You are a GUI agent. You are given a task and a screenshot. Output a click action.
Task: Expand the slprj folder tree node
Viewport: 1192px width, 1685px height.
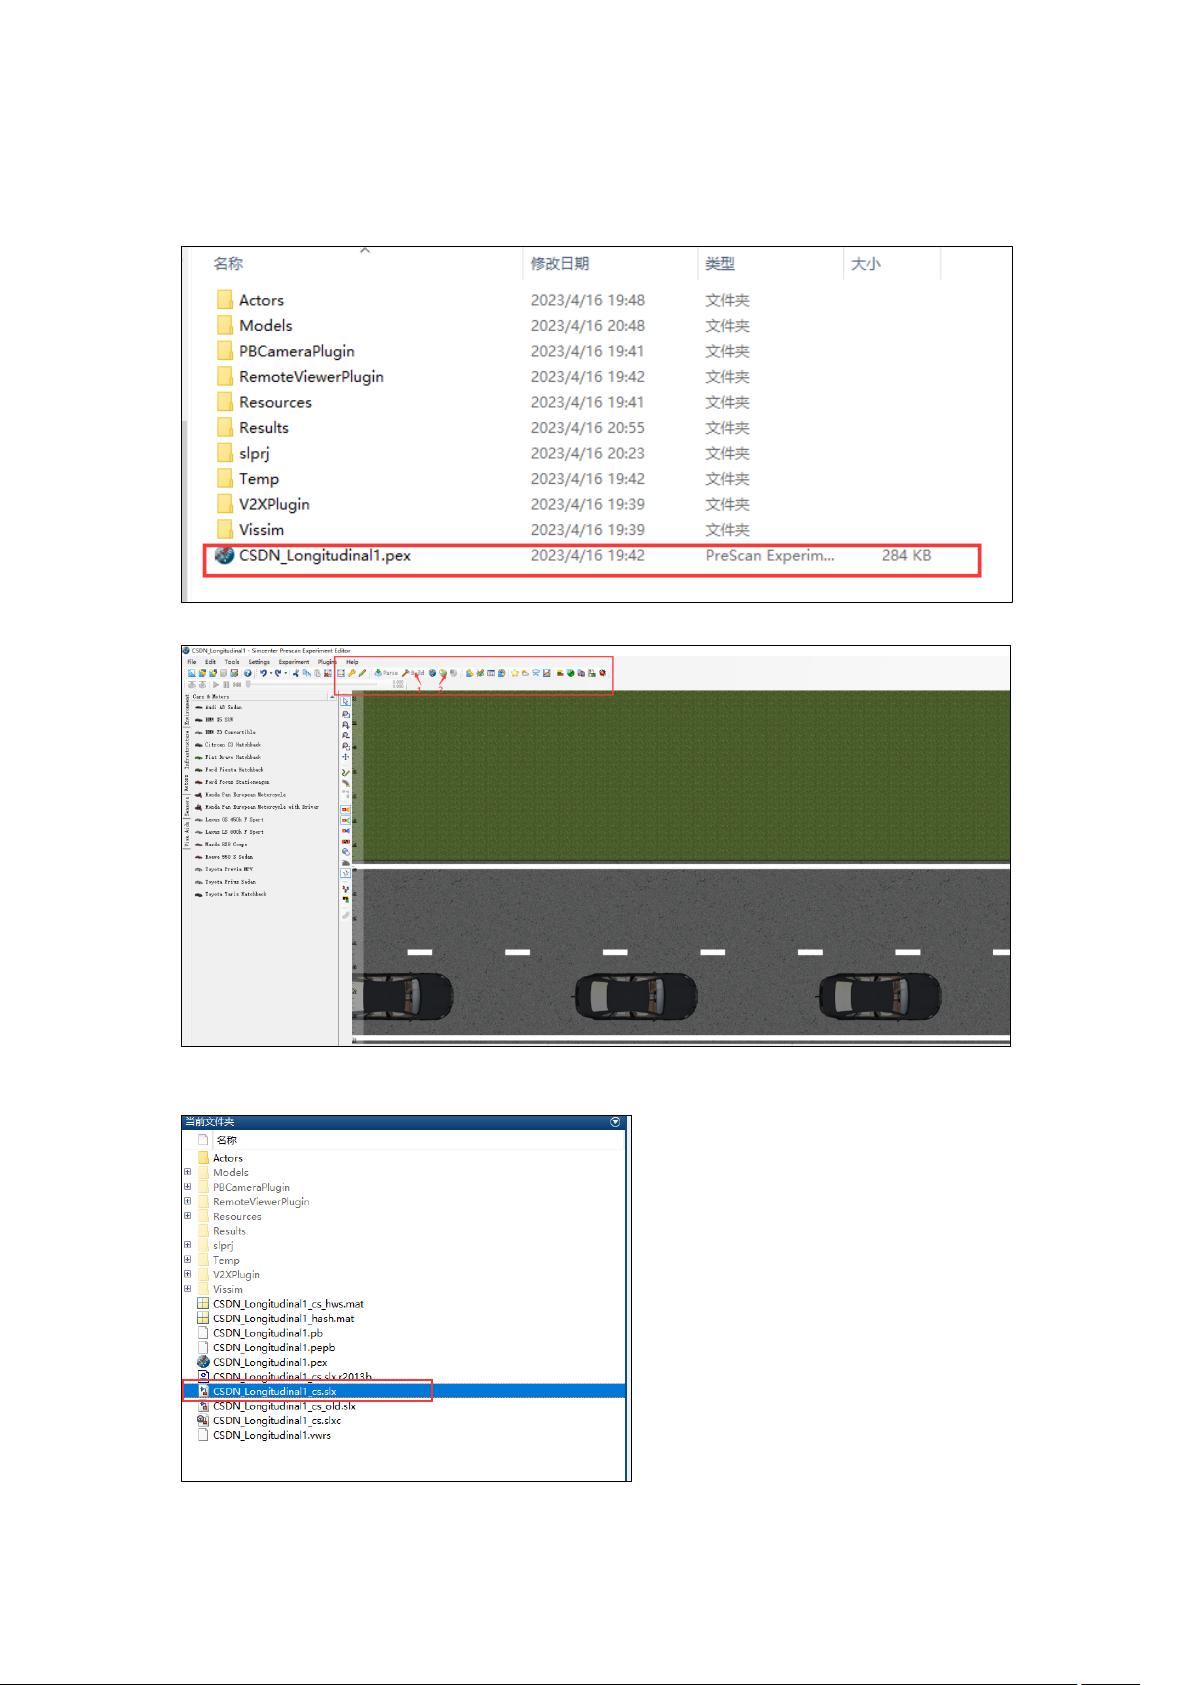coord(188,1245)
